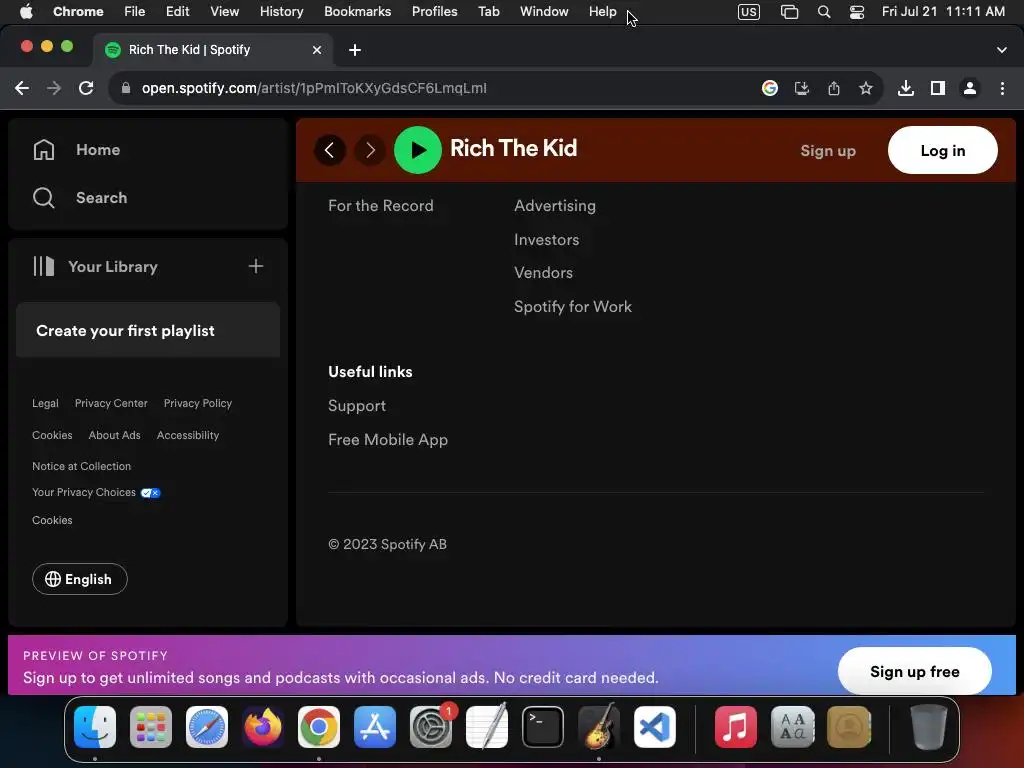Open Launchpad from the Dock
This screenshot has height=768, width=1024.
click(x=151, y=727)
